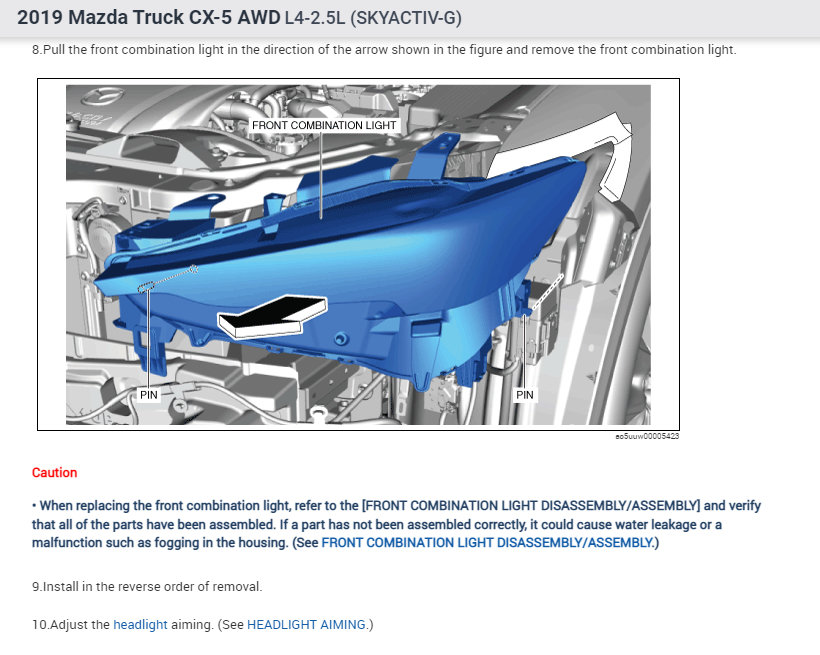Image resolution: width=820 pixels, height=655 pixels.
Task: Click the red 'Caution' heading
Action: pos(54,472)
